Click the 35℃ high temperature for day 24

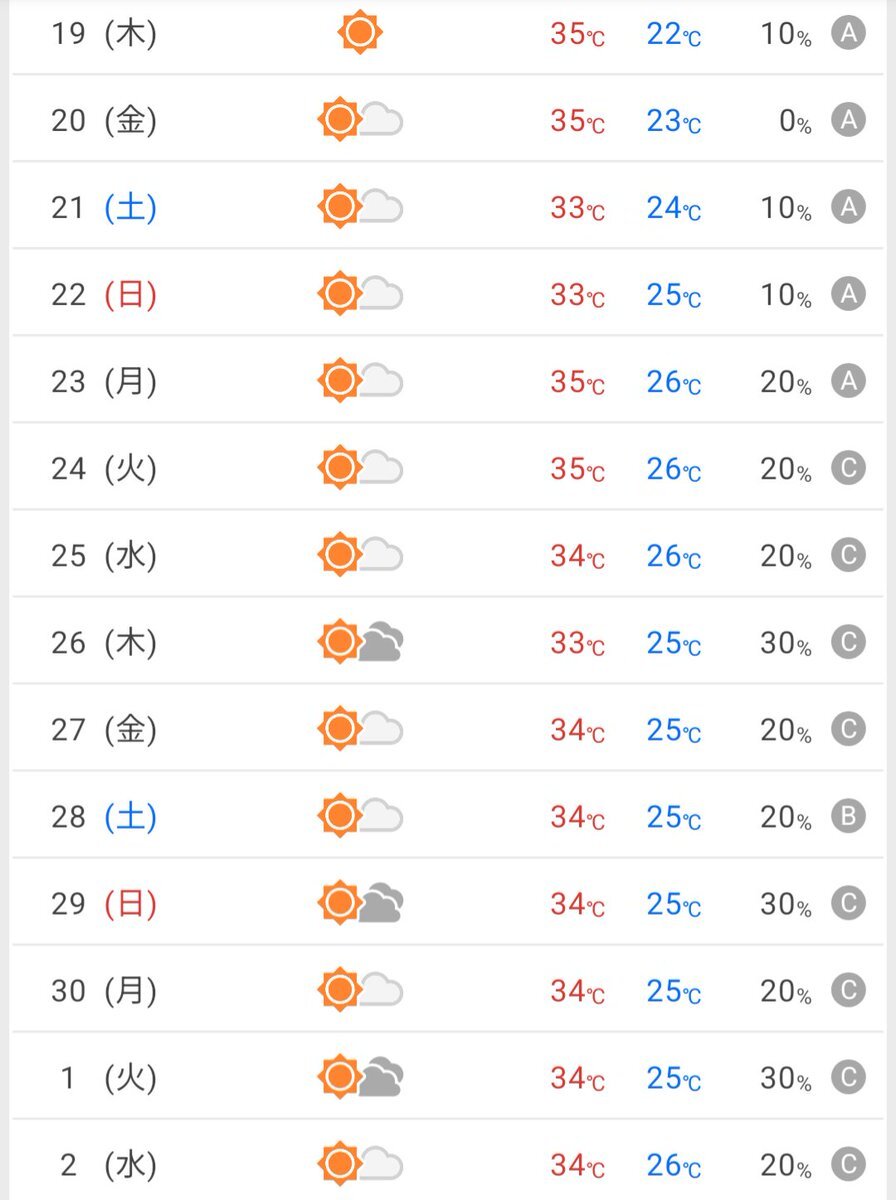click(x=578, y=469)
